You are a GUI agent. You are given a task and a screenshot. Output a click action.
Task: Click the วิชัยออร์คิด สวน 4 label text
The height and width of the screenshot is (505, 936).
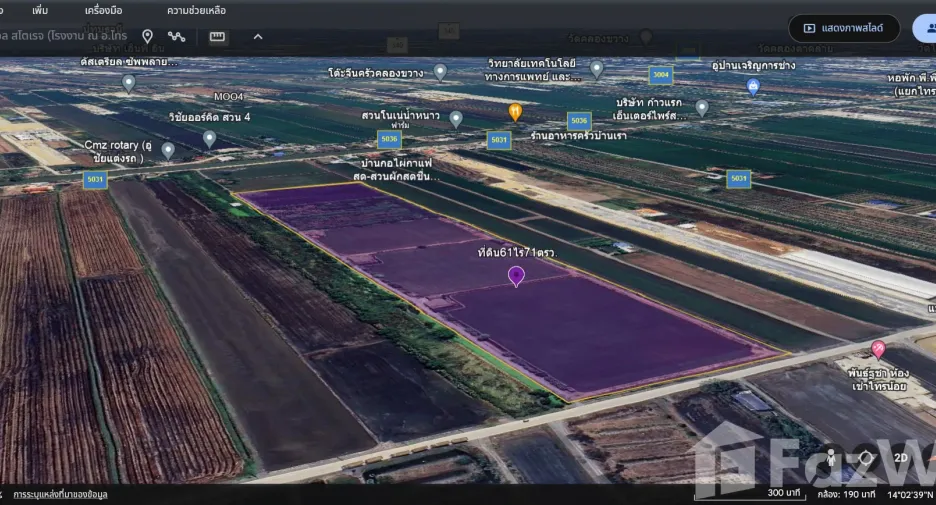click(210, 118)
